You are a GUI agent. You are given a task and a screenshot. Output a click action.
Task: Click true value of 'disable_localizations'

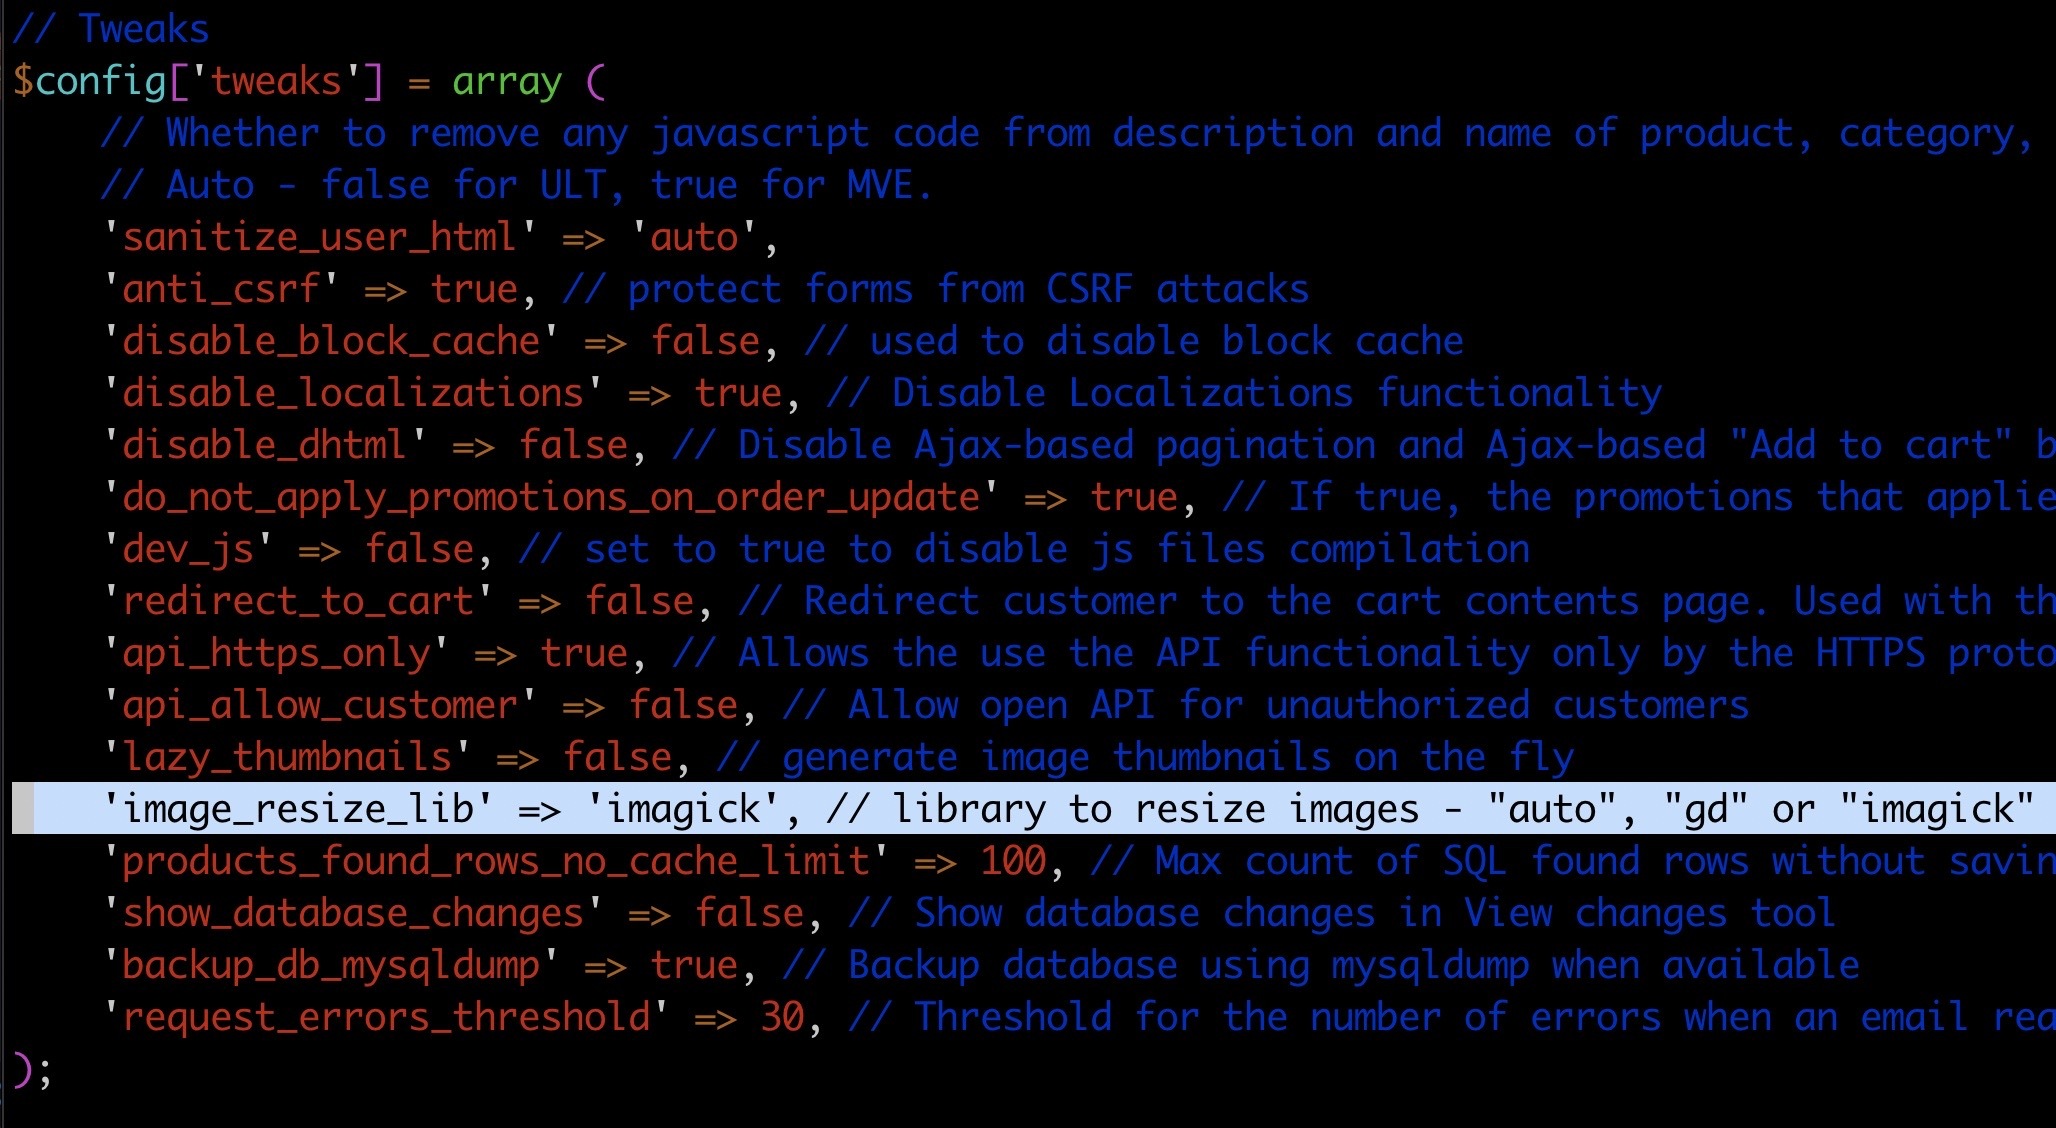click(738, 394)
